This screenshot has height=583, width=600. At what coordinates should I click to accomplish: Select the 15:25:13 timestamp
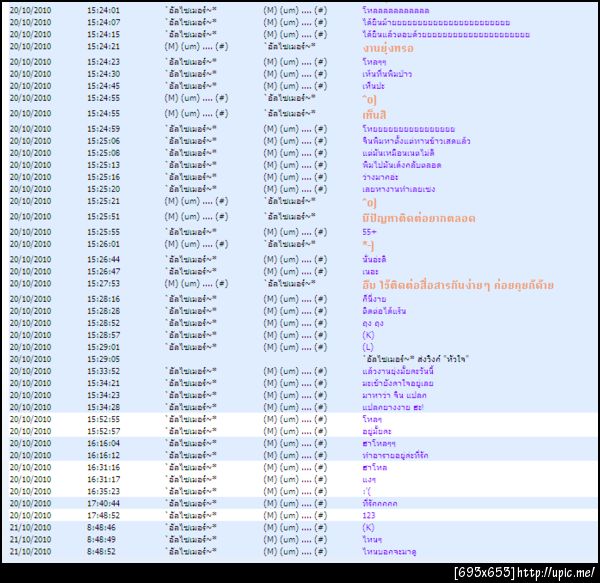(x=103, y=165)
